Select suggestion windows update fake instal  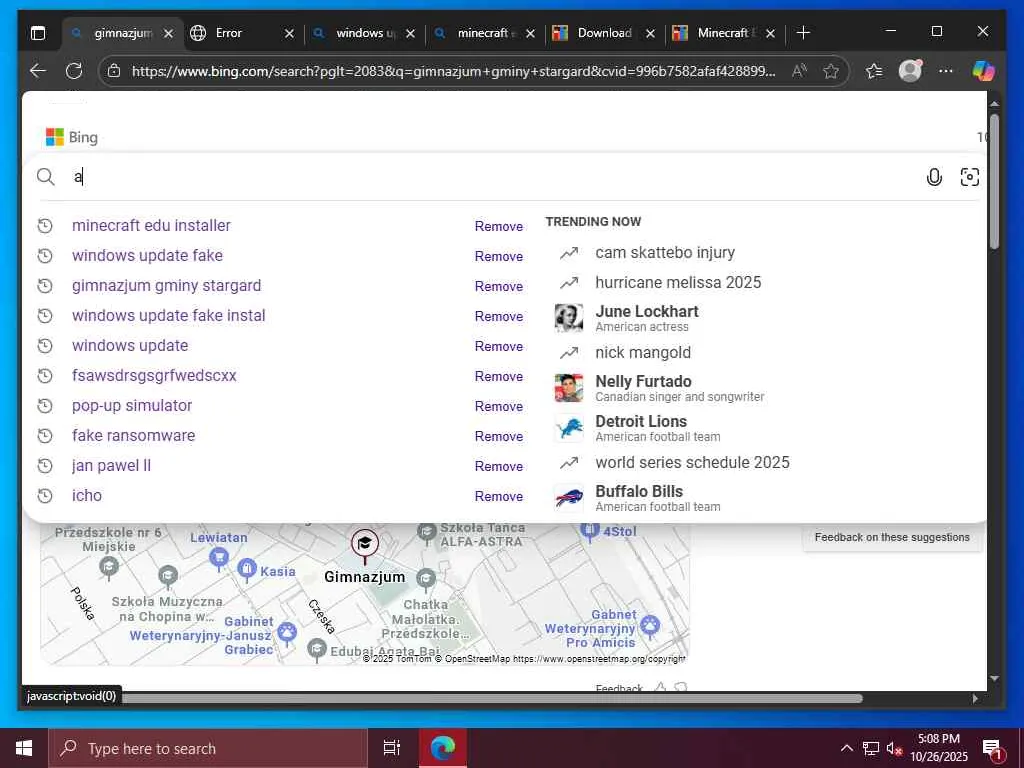point(168,315)
